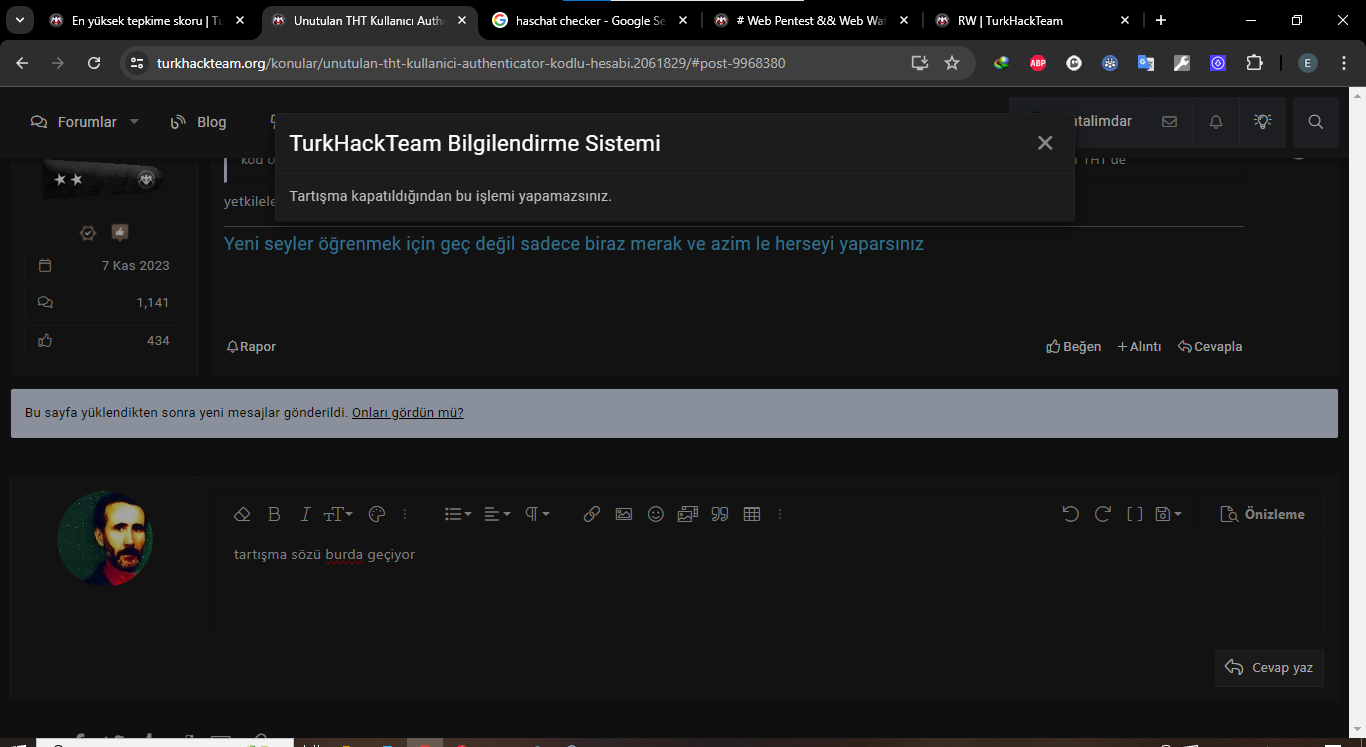This screenshot has width=1366, height=747.
Task: Insert an image into reply
Action: pos(624,514)
